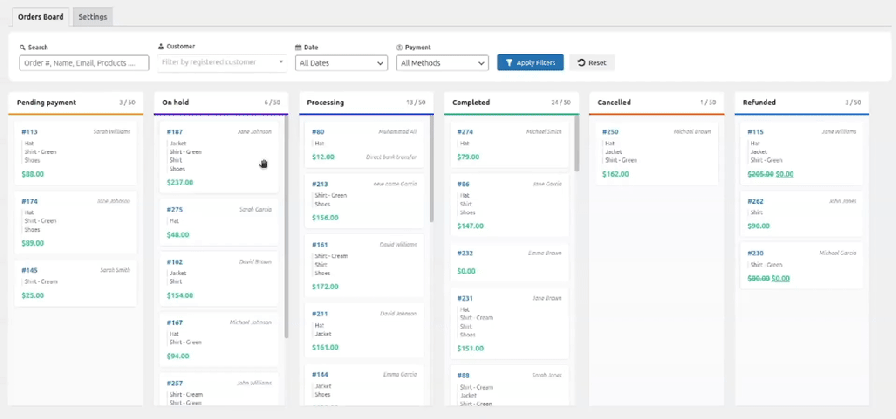Open order #250 in Cancelled

click(x=657, y=153)
